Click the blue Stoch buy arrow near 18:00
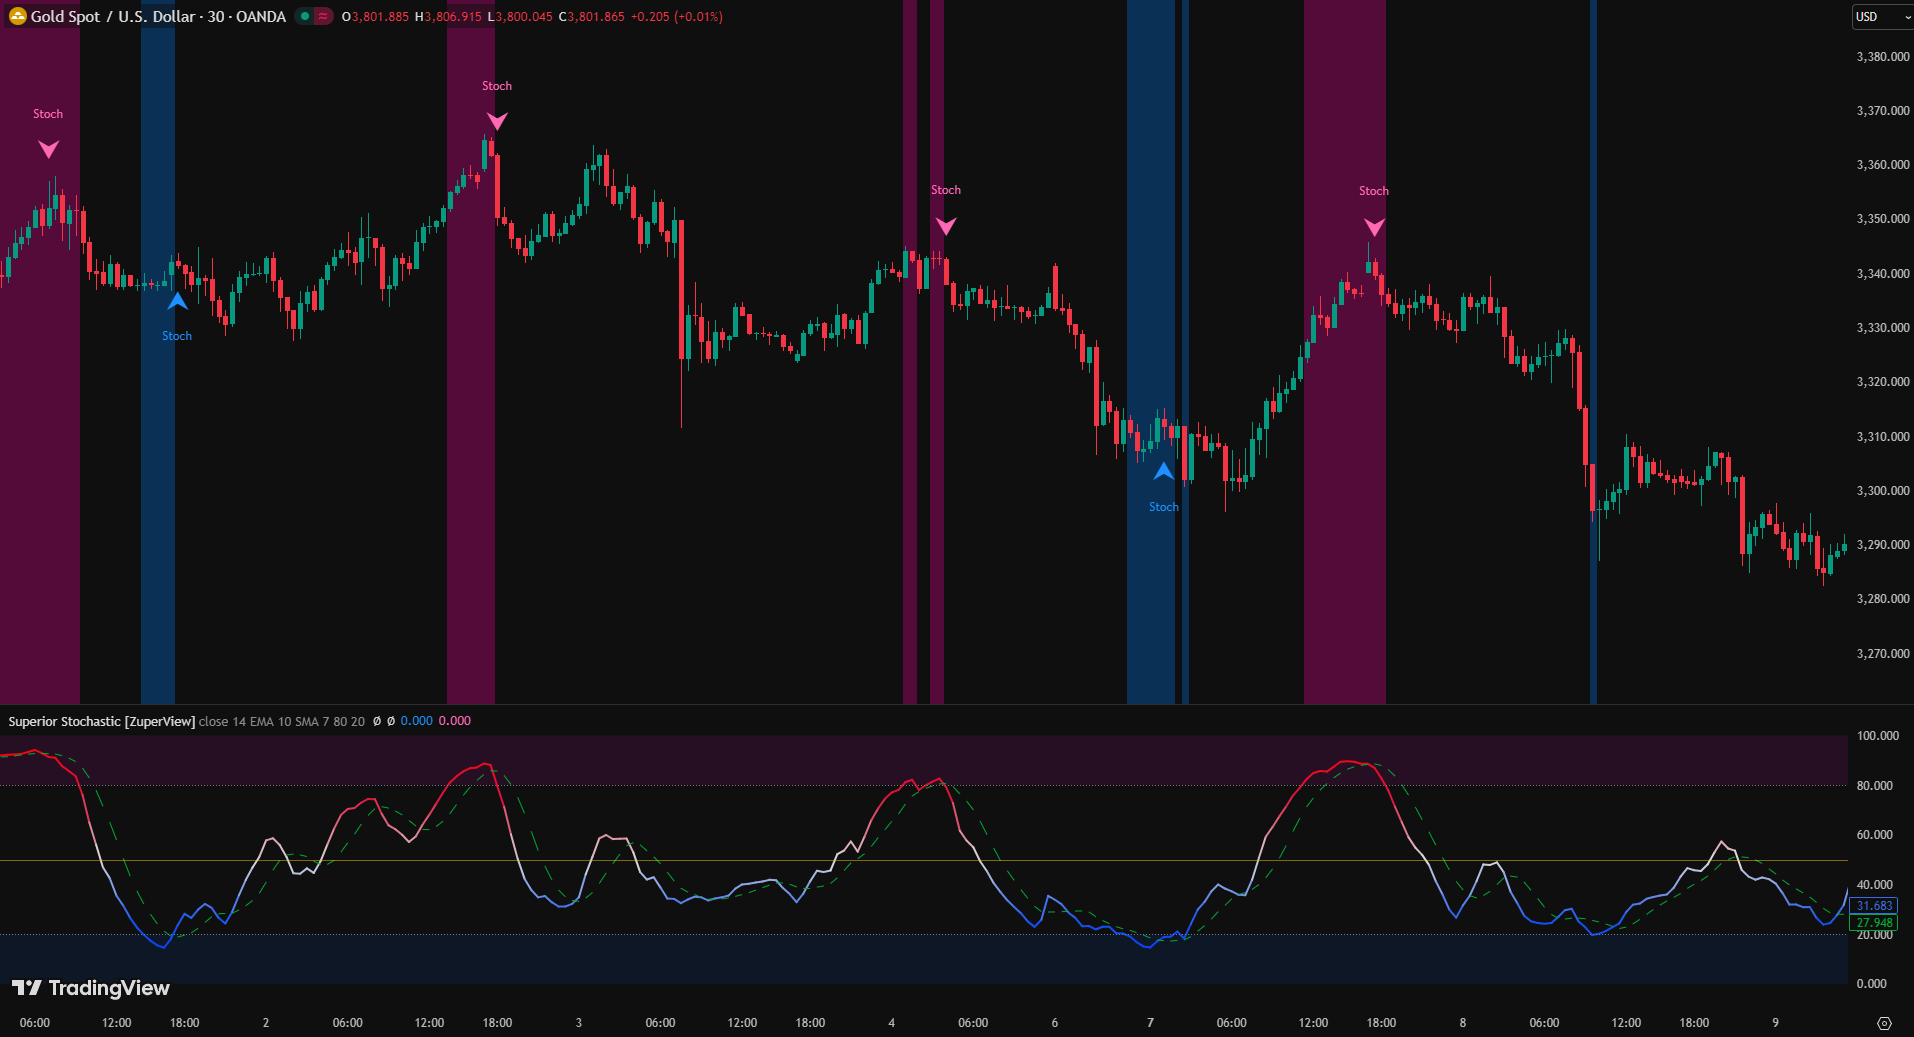The image size is (1914, 1037). pos(177,301)
